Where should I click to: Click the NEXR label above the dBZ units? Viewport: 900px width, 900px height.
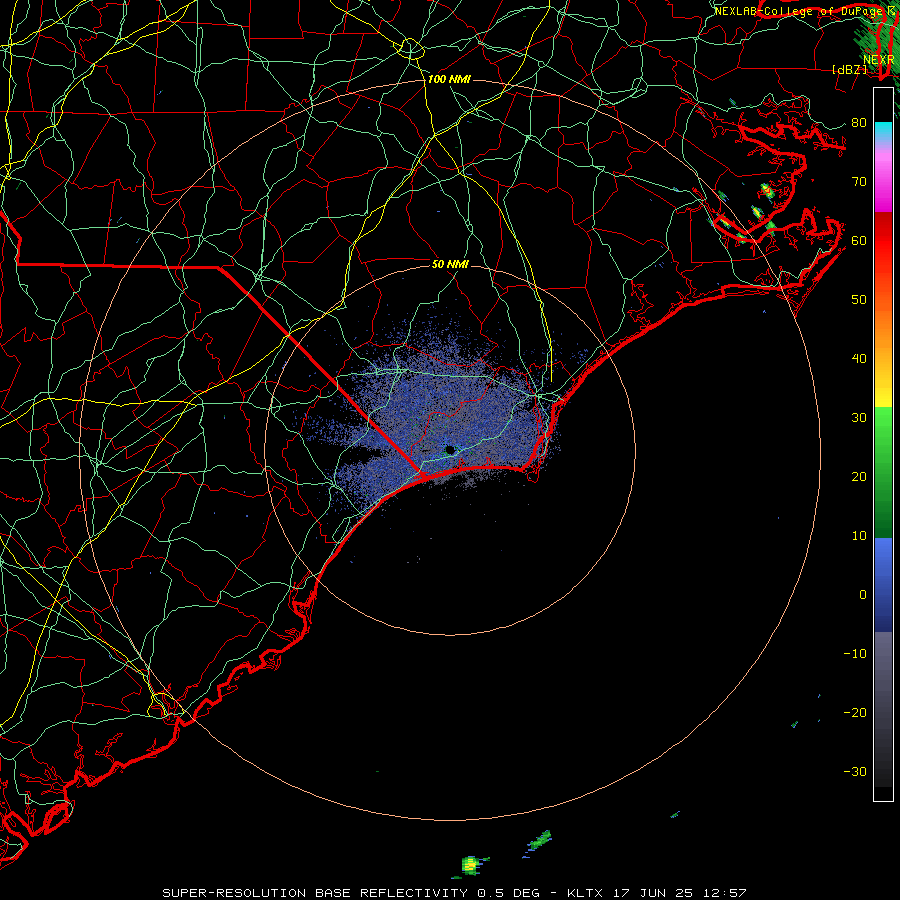coord(879,60)
